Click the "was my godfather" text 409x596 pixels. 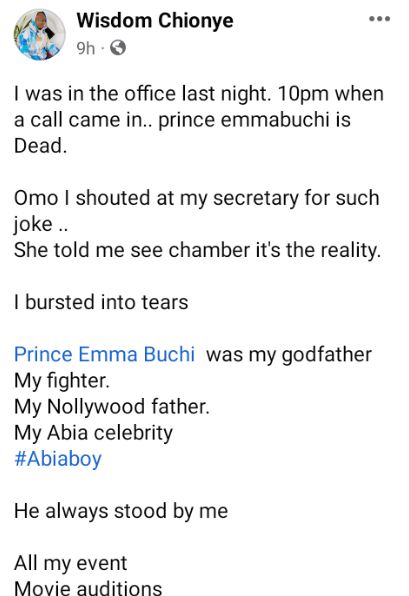[x=289, y=355]
